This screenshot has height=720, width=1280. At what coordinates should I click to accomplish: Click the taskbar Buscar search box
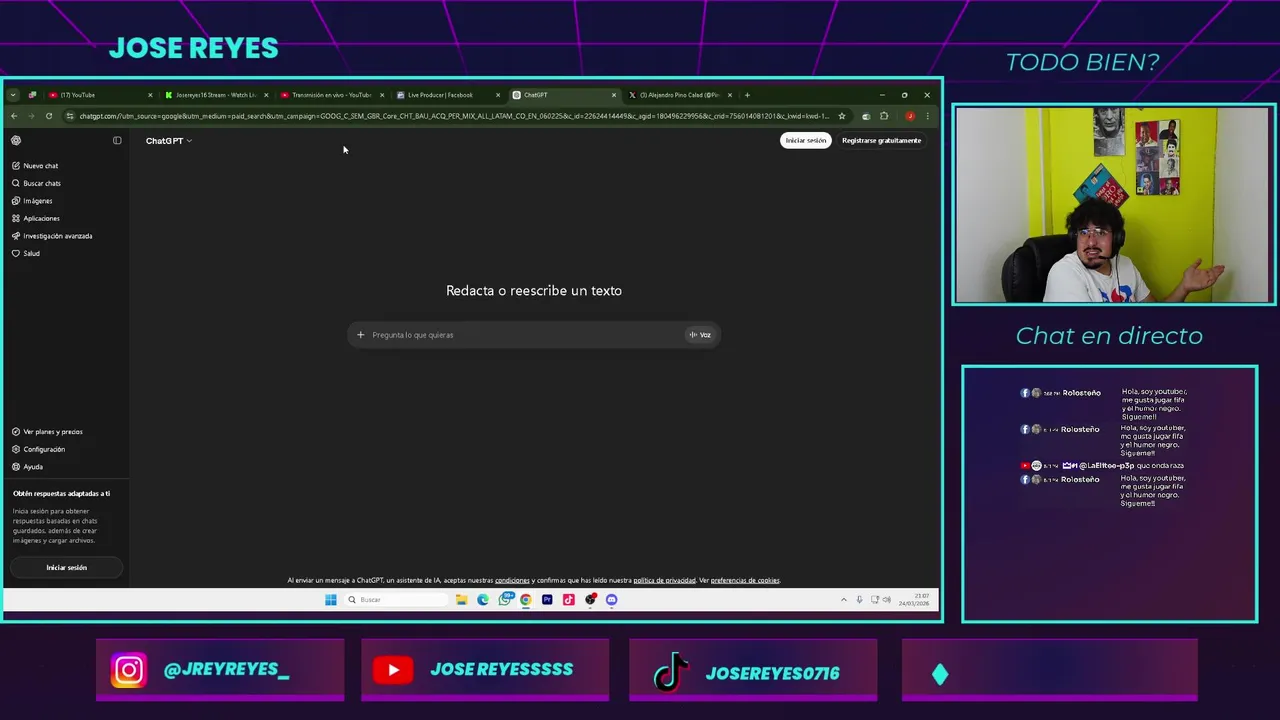point(396,600)
